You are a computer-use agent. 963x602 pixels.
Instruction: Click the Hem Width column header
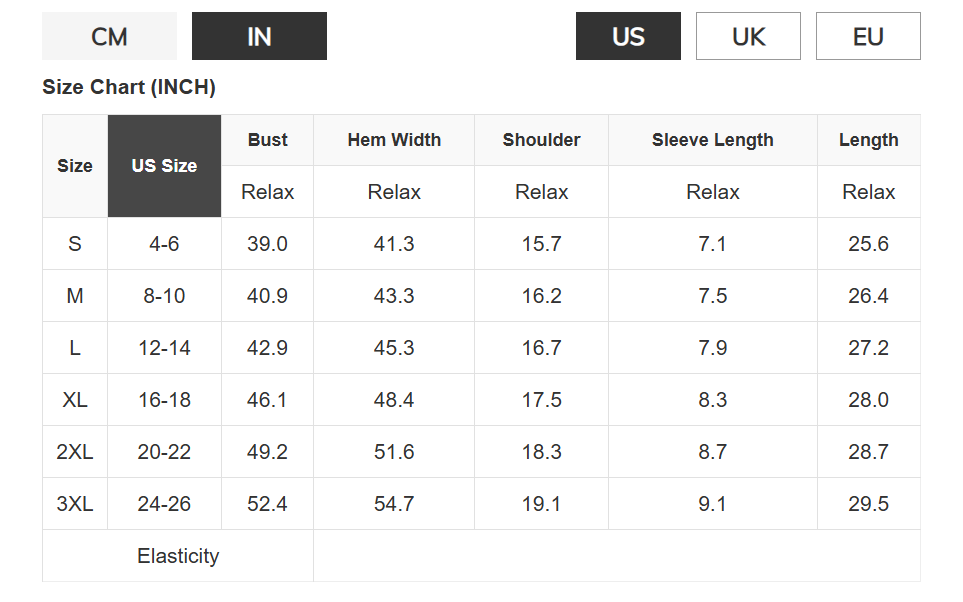[x=394, y=140]
